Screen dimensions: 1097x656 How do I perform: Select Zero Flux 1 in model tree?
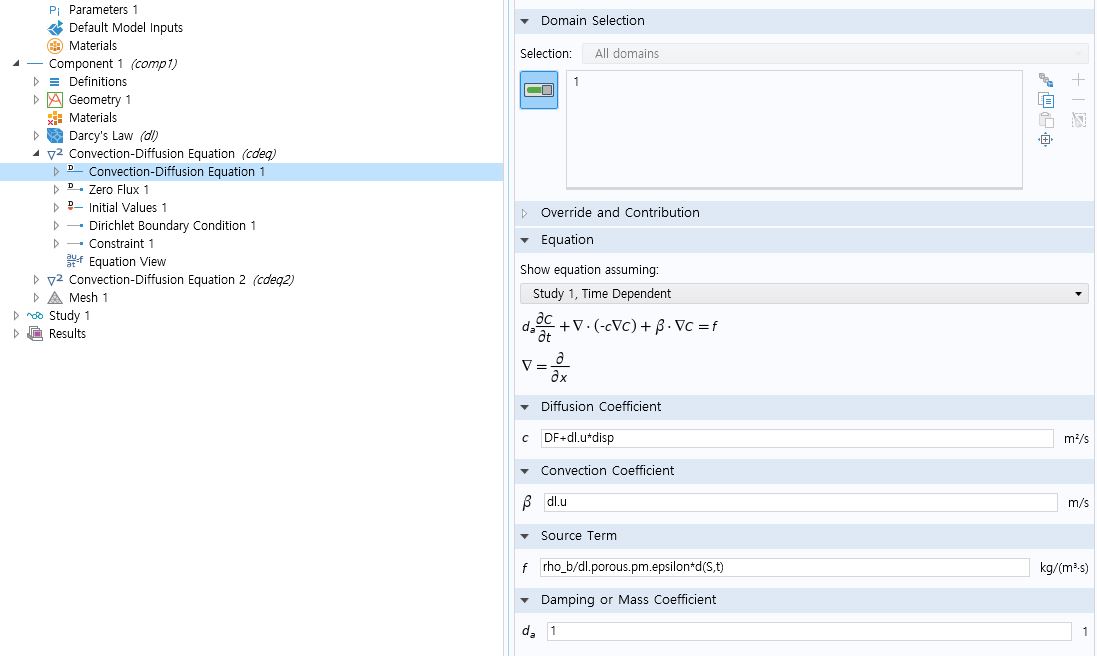click(x=118, y=190)
